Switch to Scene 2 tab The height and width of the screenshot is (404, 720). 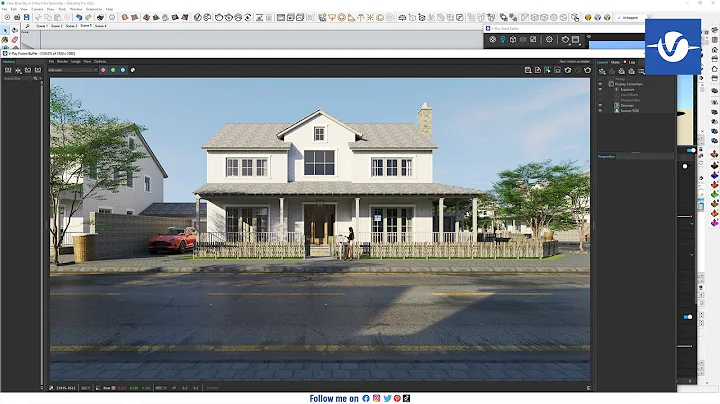coord(56,26)
